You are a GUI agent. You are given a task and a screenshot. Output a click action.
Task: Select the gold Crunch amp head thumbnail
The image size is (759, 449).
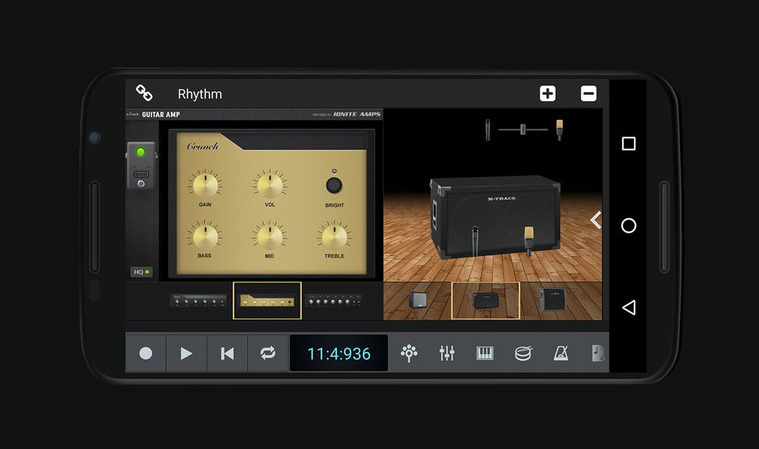click(267, 300)
